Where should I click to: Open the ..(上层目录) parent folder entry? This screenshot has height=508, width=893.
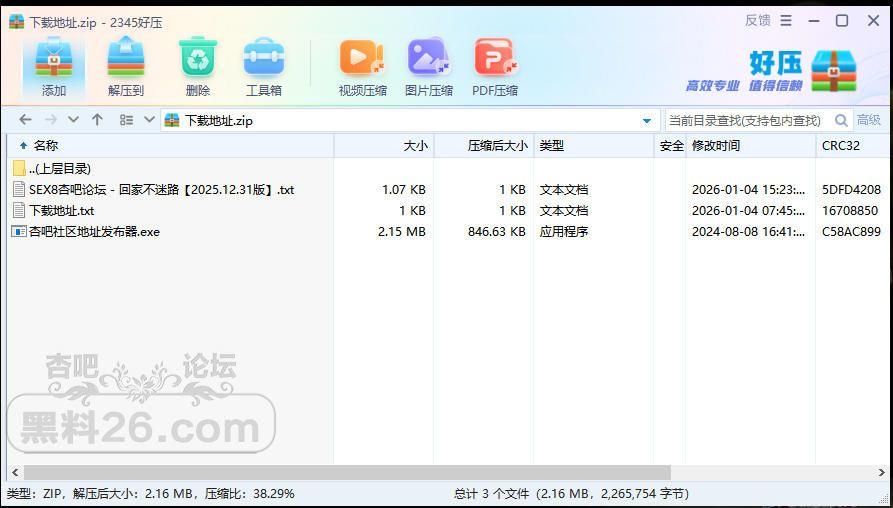click(59, 169)
